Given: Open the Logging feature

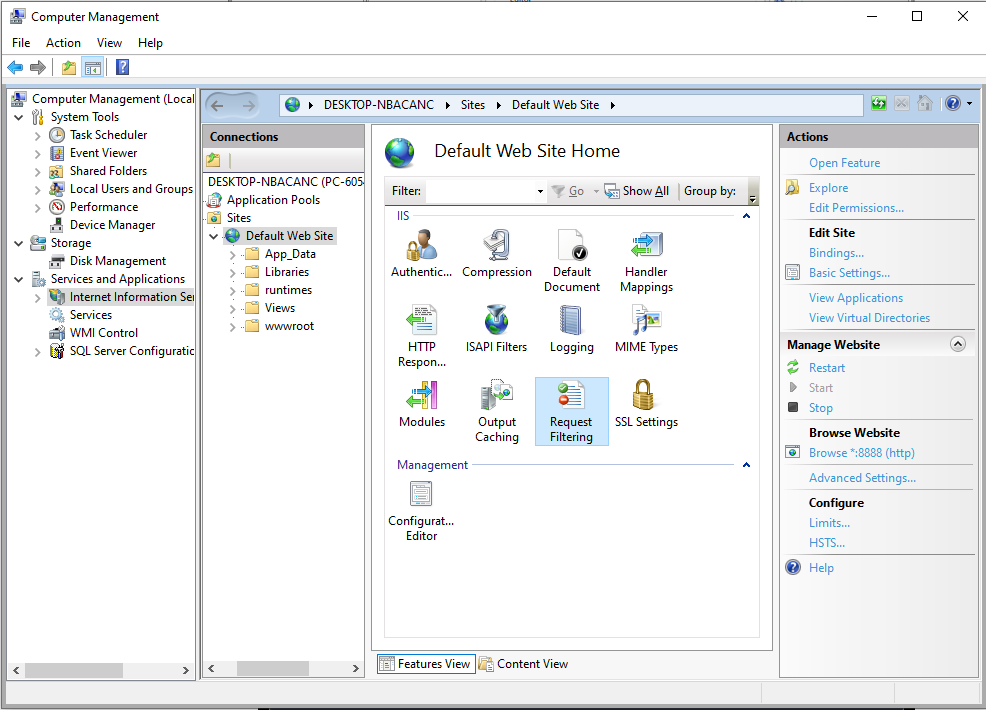Looking at the screenshot, I should (572, 328).
